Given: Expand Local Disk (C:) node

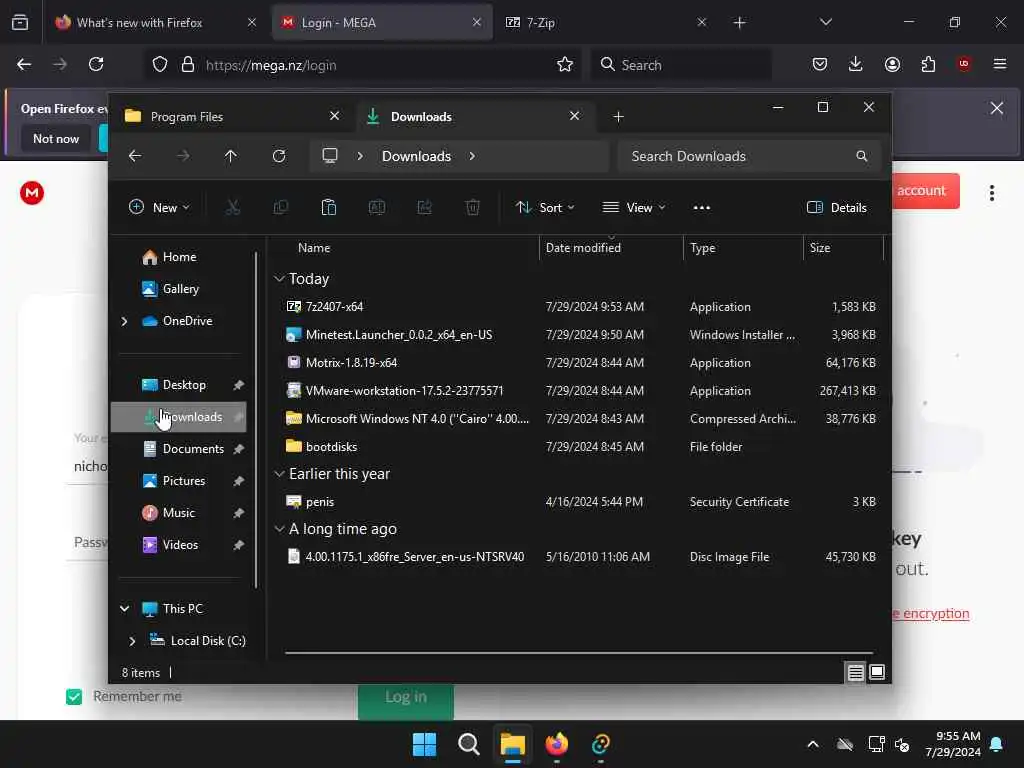Looking at the screenshot, I should [133, 641].
